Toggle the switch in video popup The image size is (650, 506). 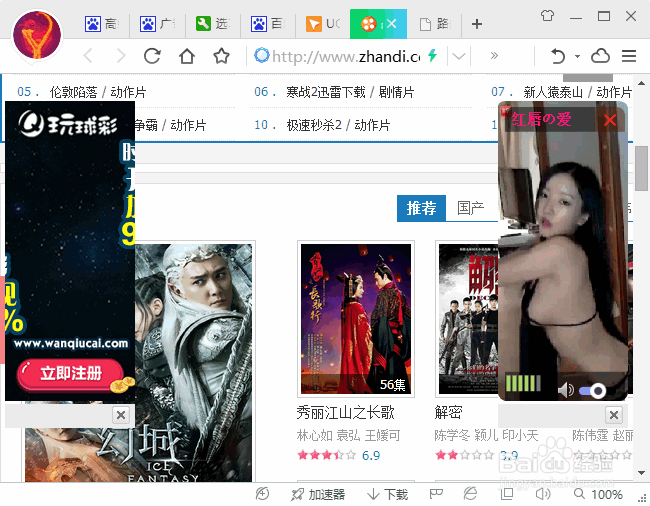tap(593, 390)
